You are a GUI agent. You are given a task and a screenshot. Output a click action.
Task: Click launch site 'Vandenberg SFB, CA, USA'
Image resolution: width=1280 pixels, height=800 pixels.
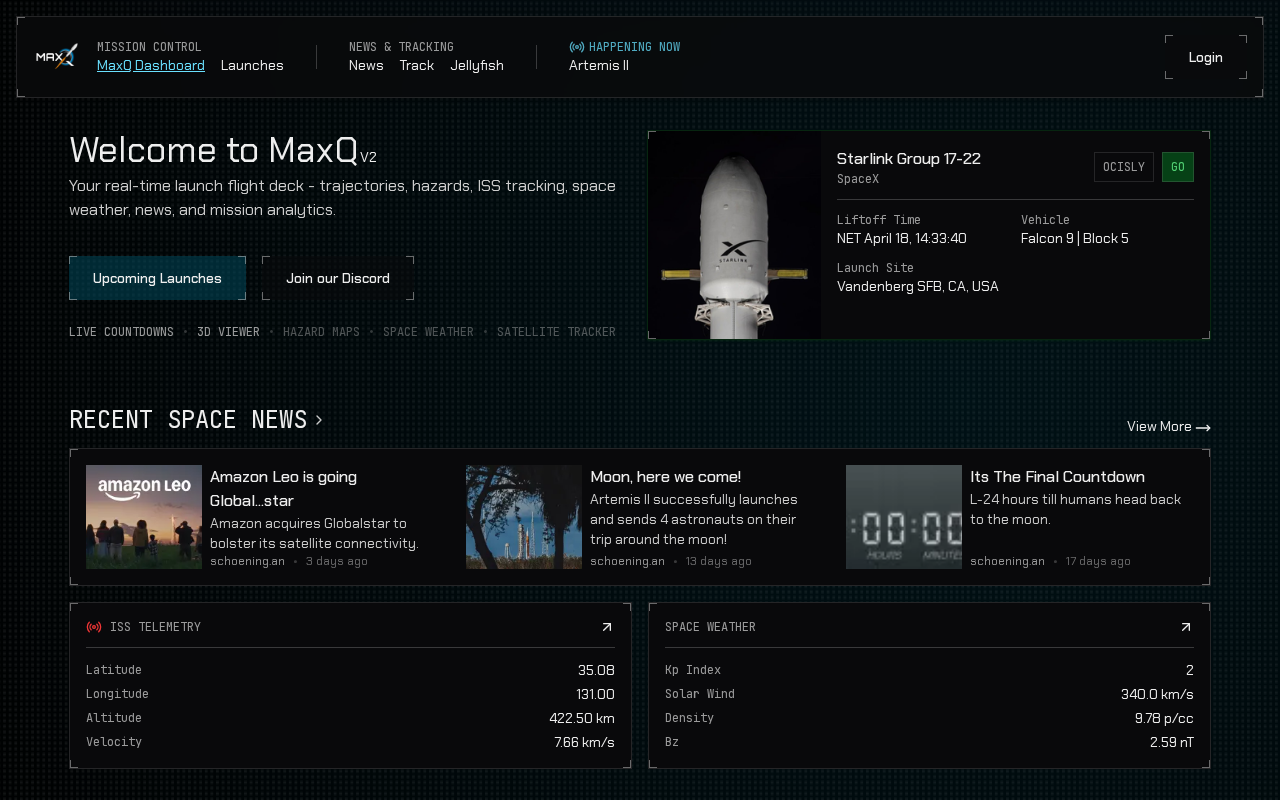(918, 286)
